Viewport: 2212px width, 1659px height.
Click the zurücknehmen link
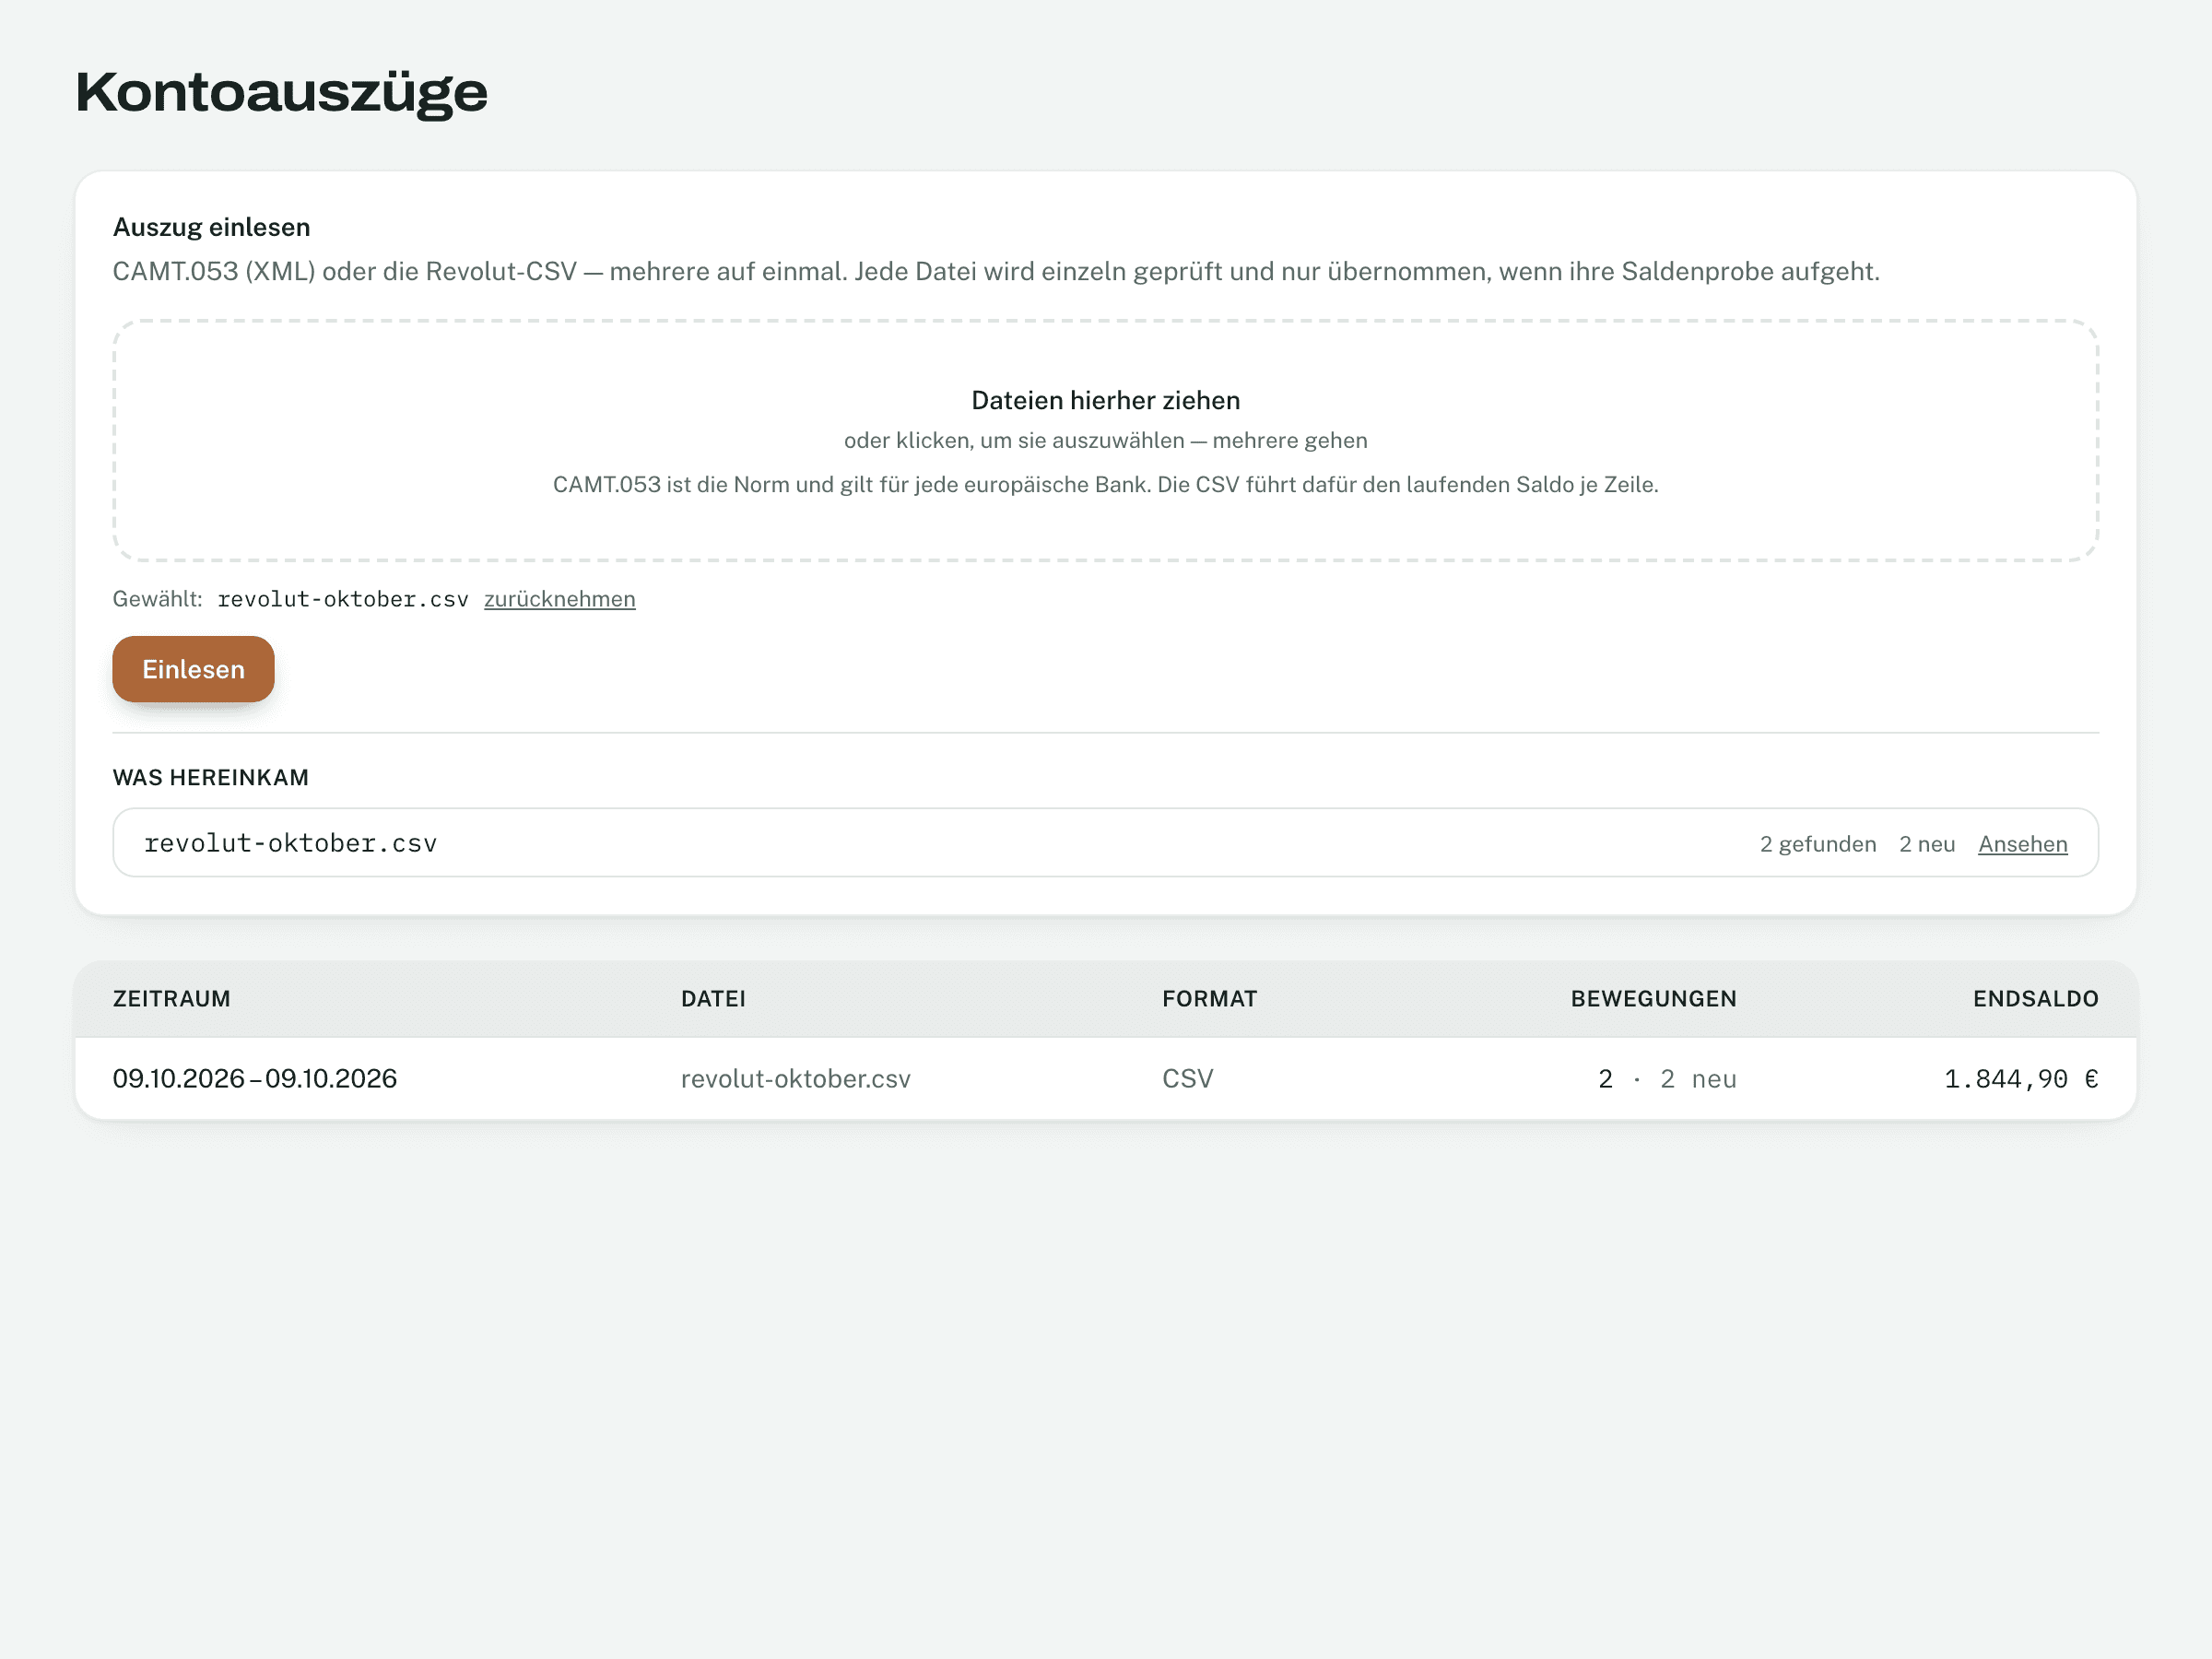tap(560, 599)
